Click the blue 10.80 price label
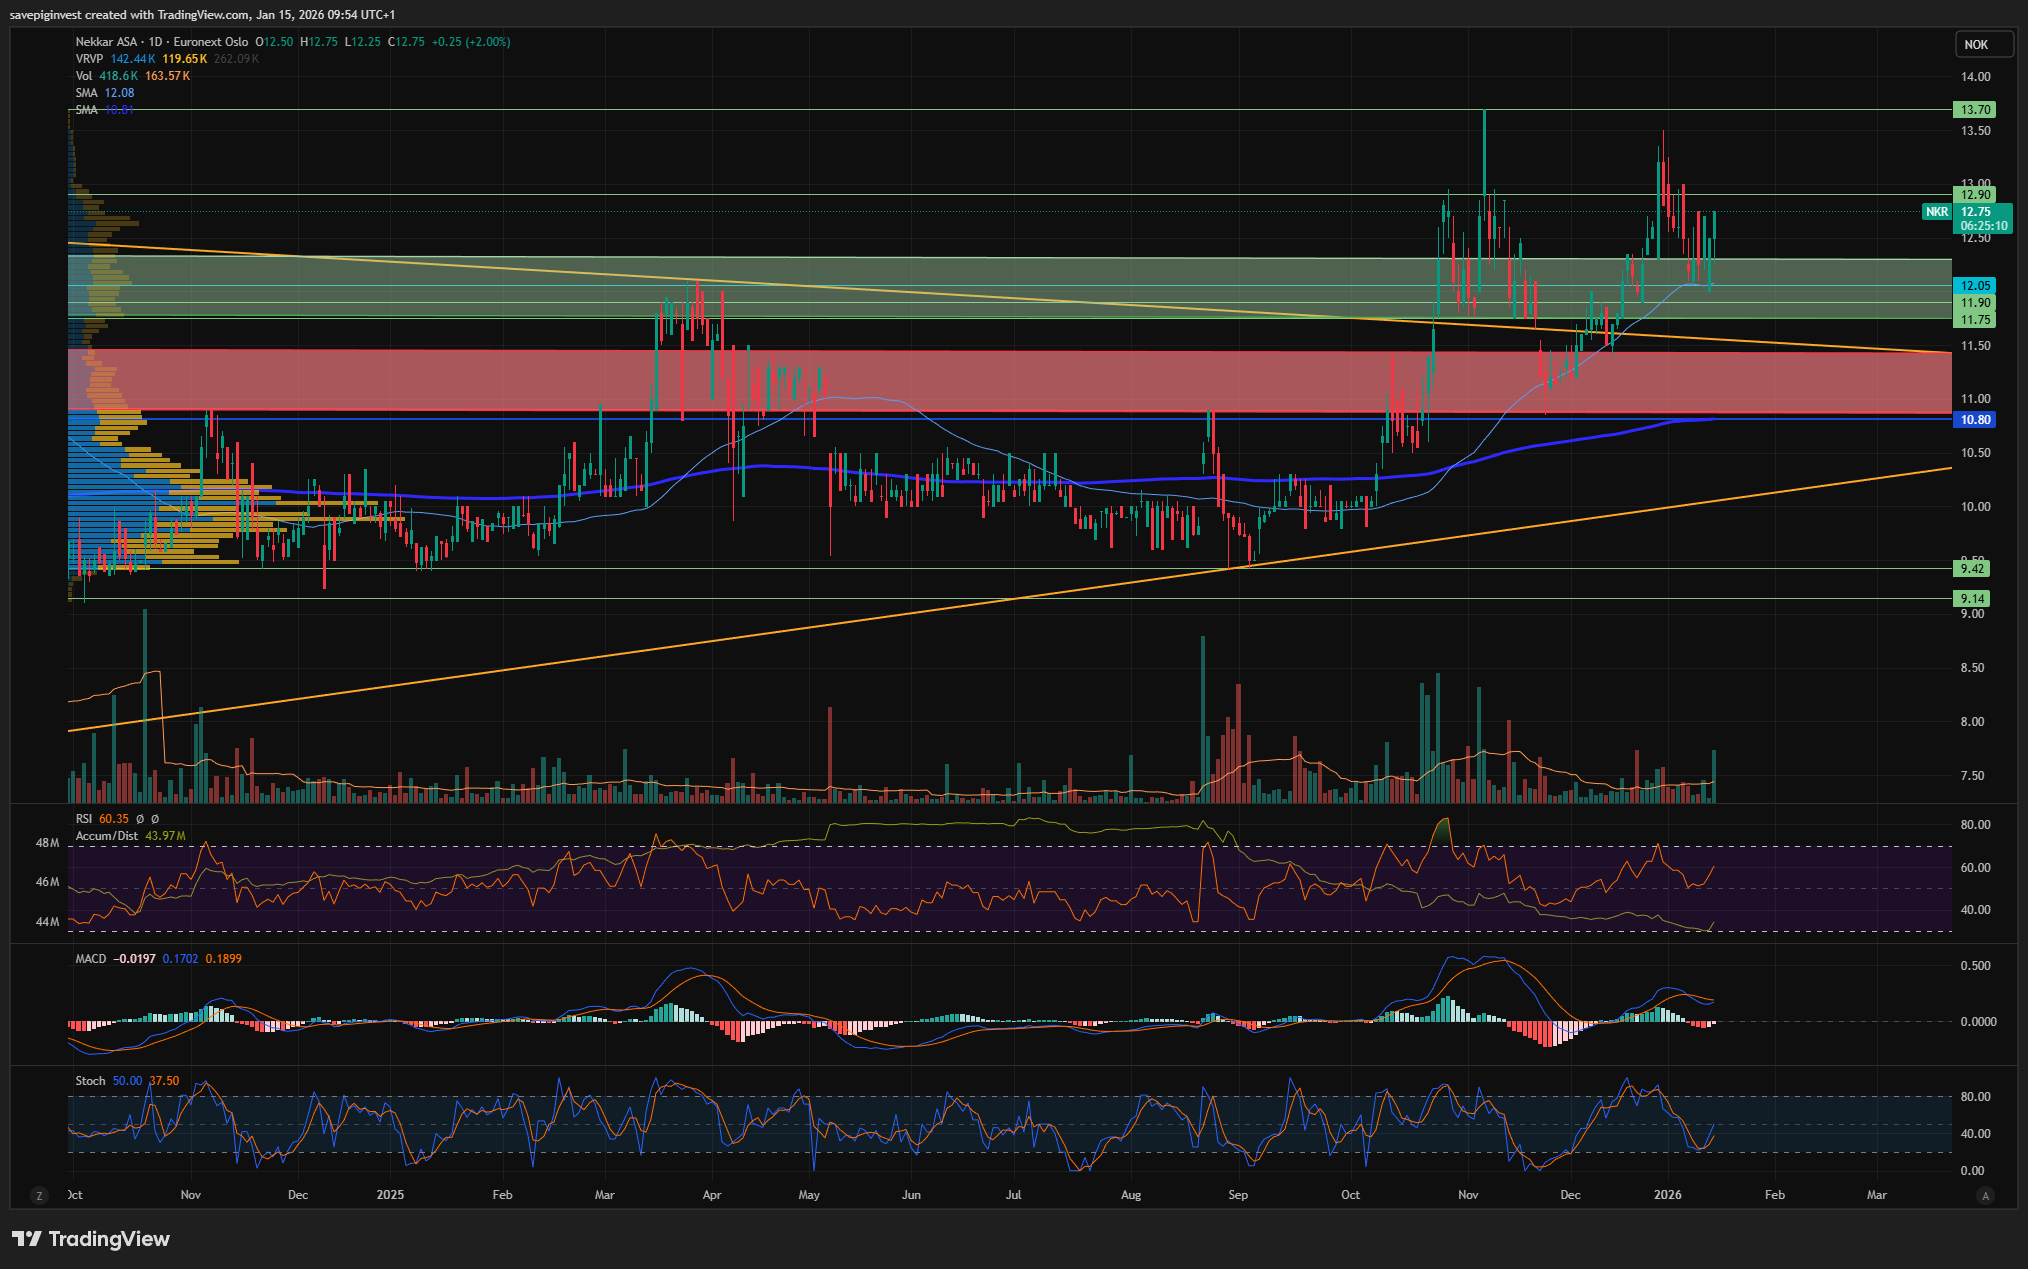 click(x=1975, y=420)
